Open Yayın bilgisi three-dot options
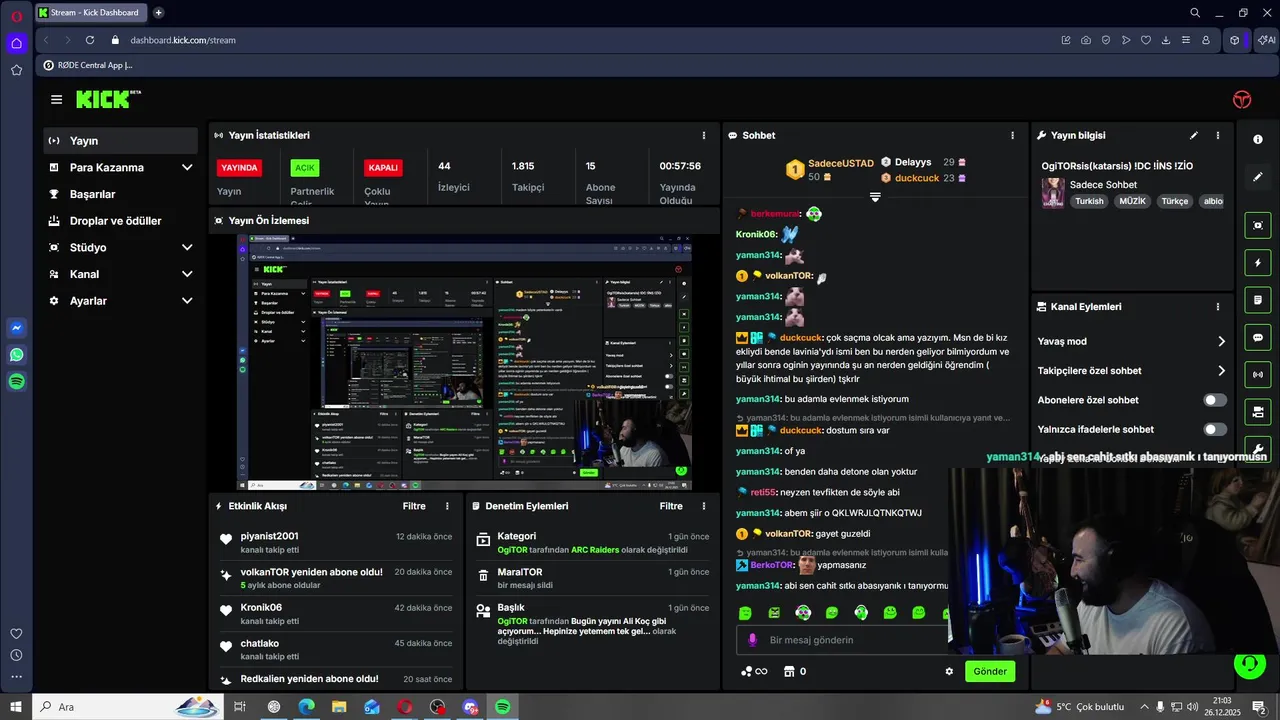The width and height of the screenshot is (1280, 720). [1217, 135]
